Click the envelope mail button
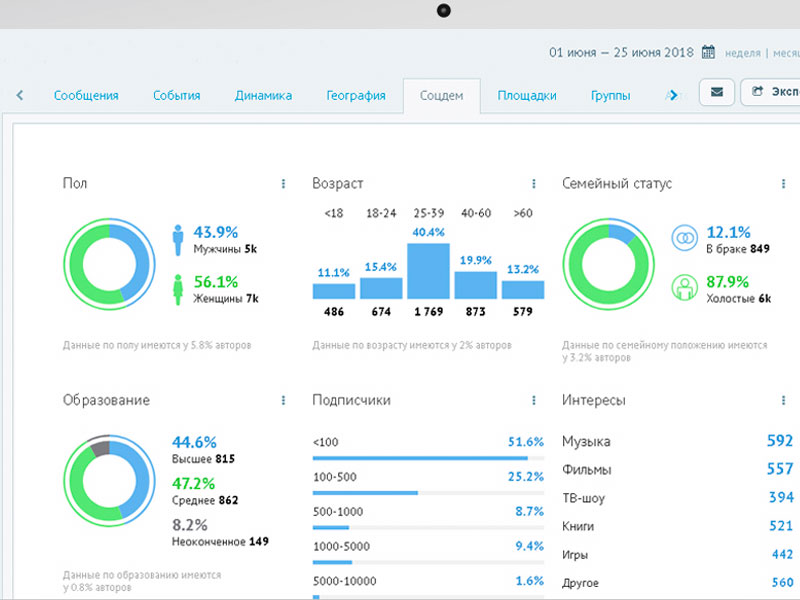 (716, 93)
